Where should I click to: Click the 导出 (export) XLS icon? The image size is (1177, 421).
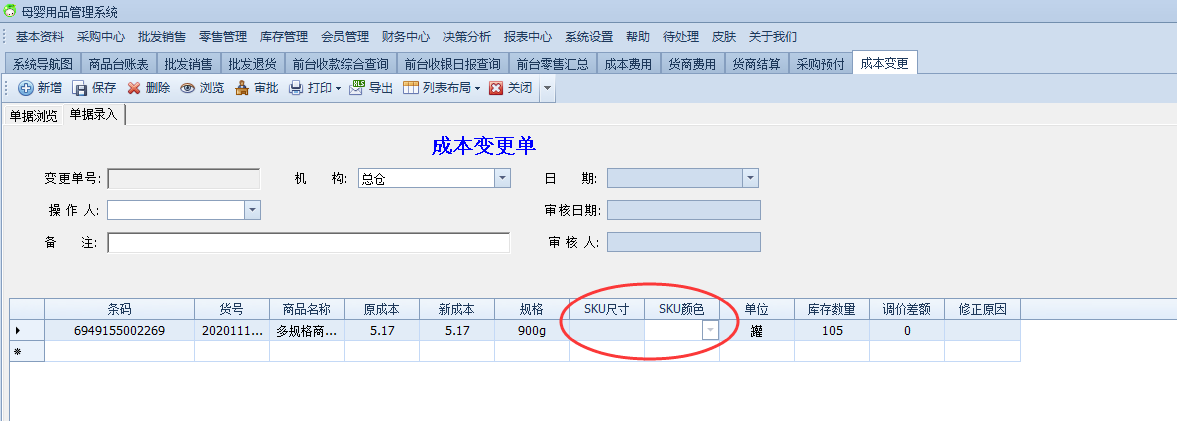(357, 88)
